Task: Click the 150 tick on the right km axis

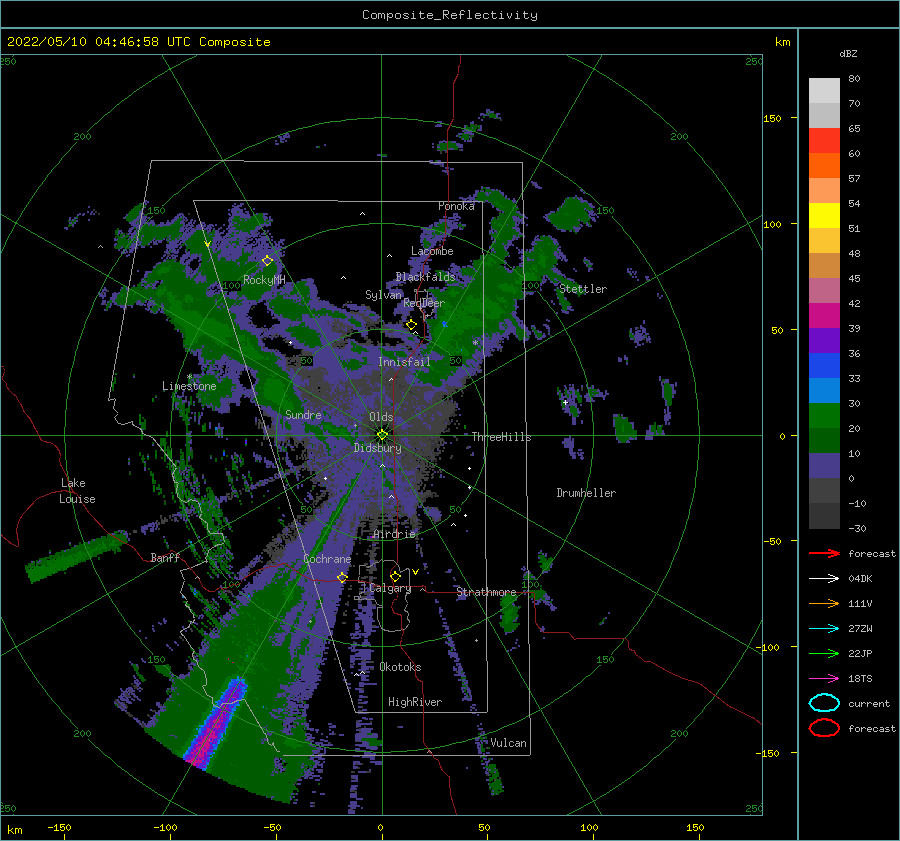Action: (x=772, y=118)
